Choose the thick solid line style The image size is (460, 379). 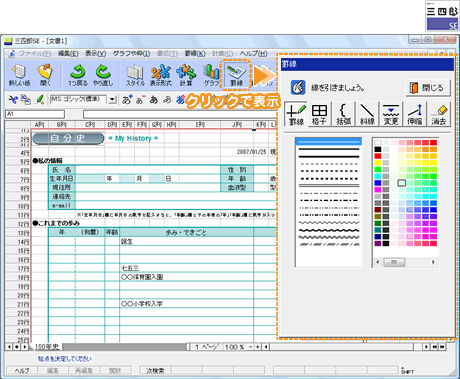click(x=329, y=156)
